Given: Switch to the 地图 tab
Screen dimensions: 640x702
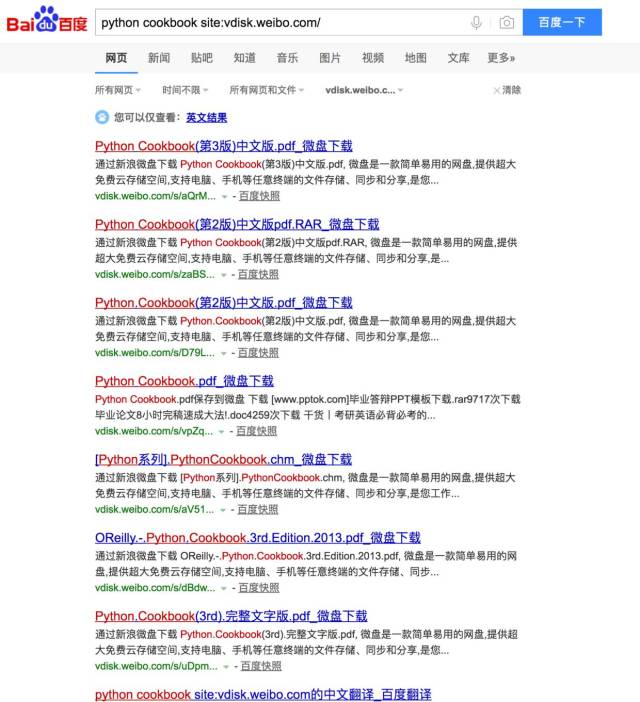Looking at the screenshot, I should [416, 58].
